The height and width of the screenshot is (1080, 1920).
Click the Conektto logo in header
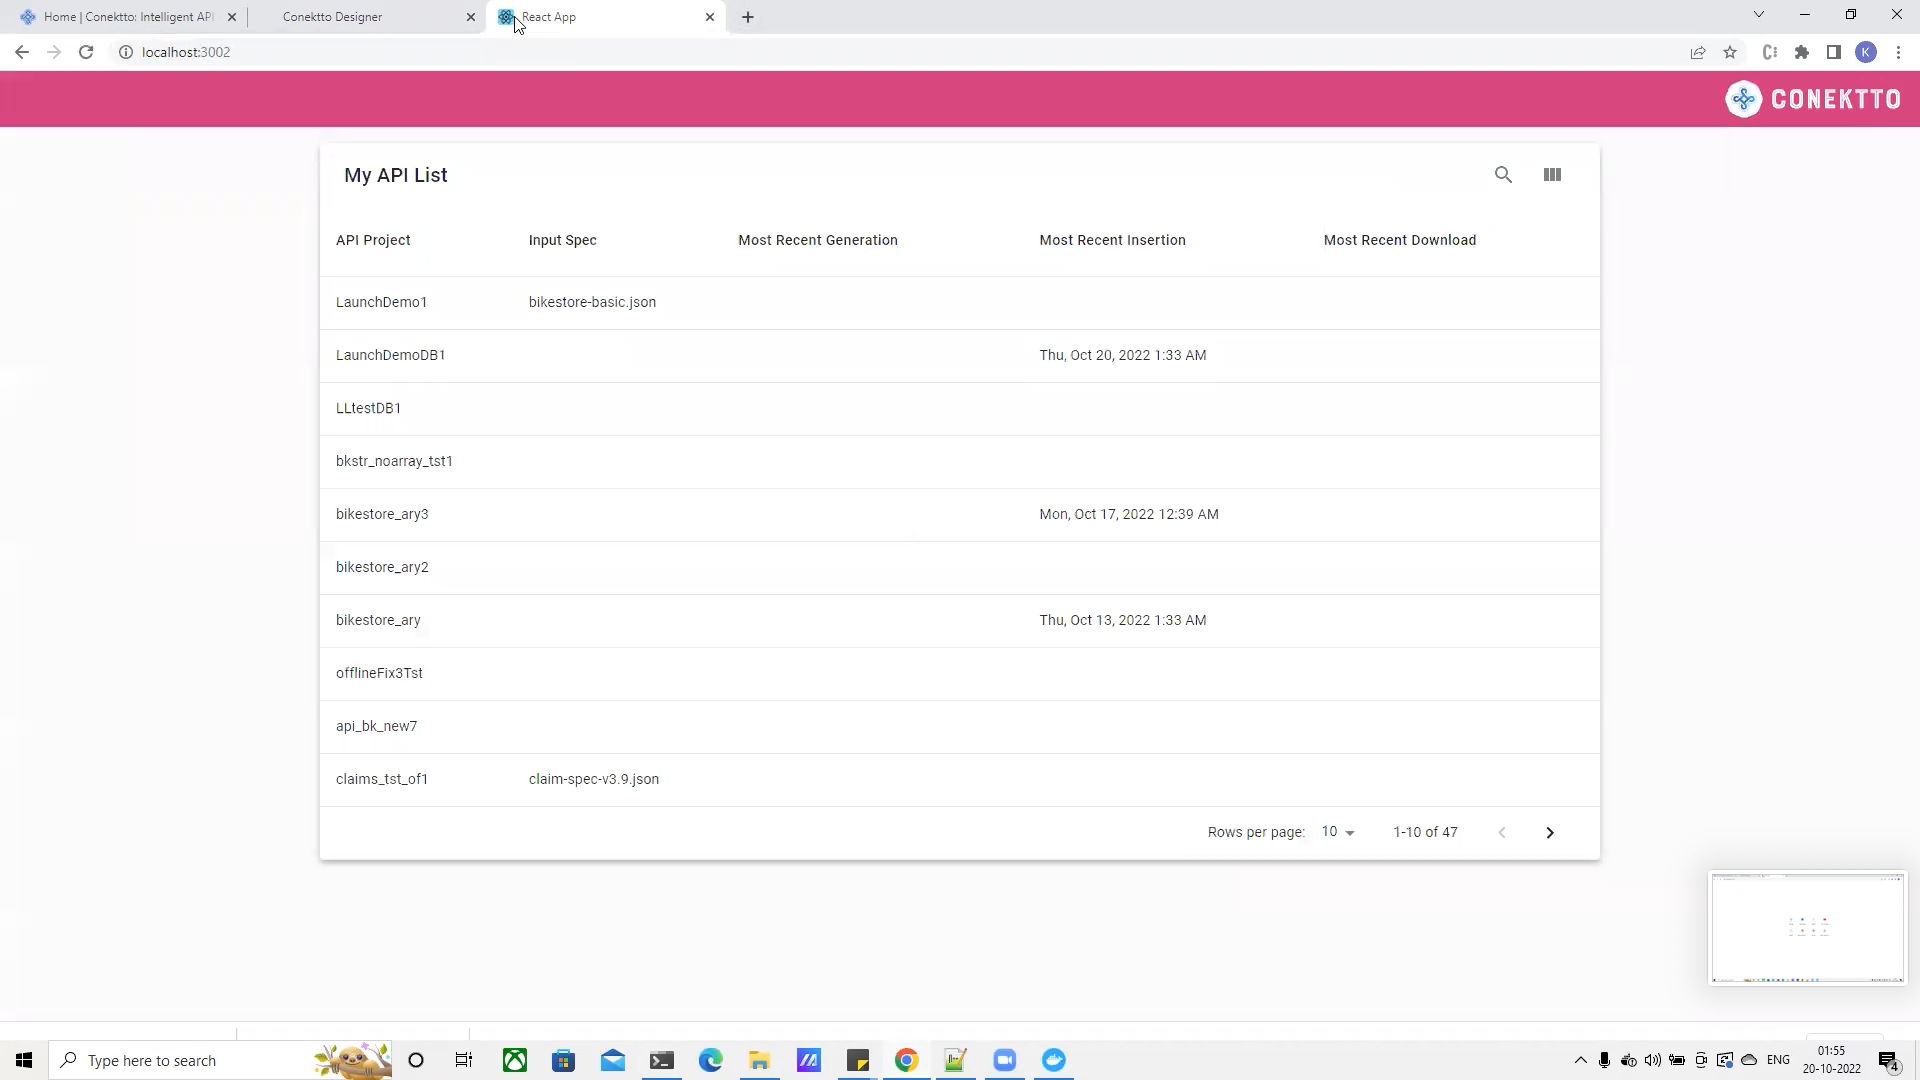point(1813,99)
